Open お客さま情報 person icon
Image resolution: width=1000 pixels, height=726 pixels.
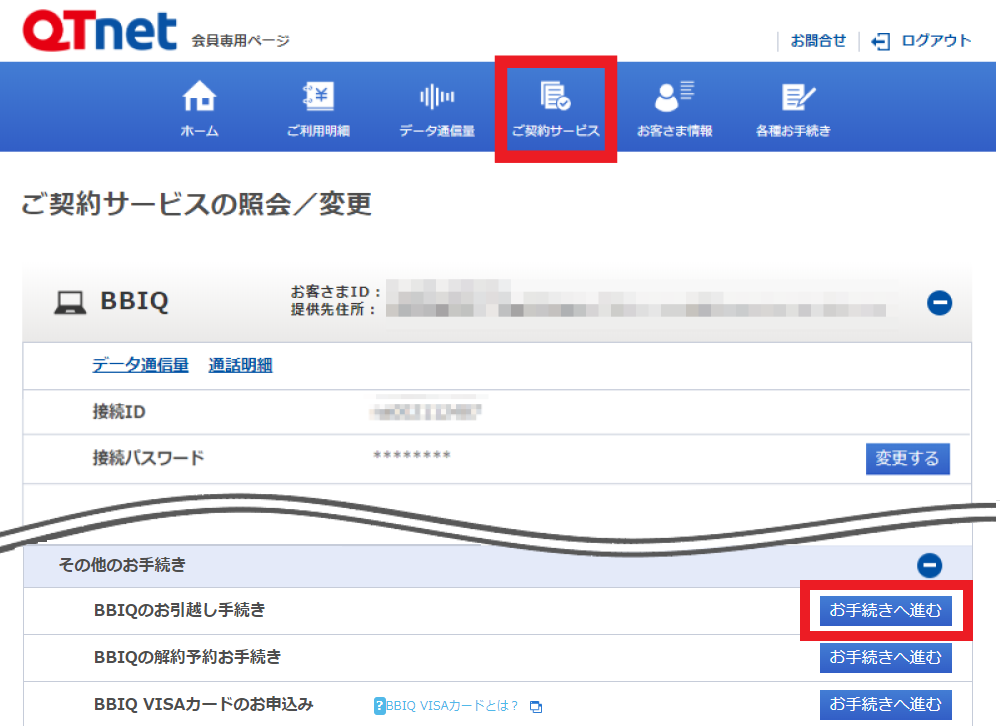(674, 97)
